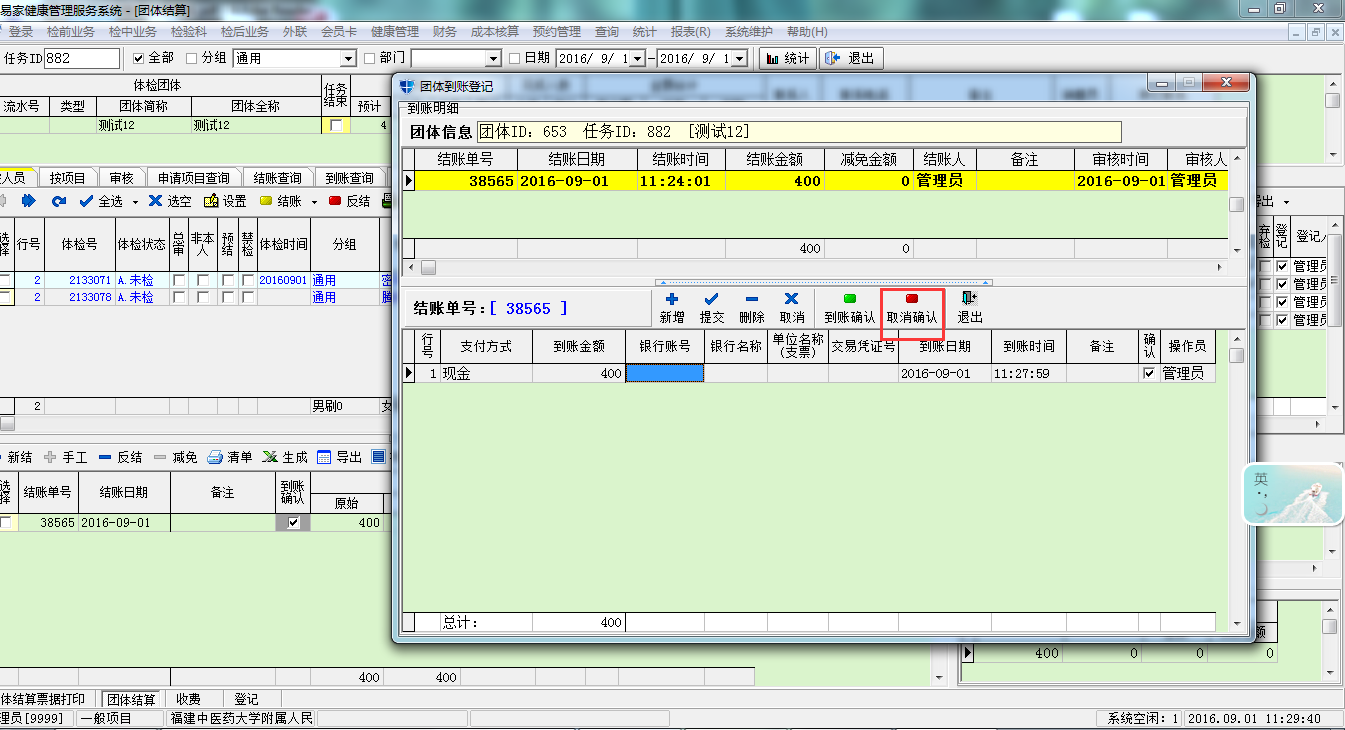Switch to the 到账查询 tab

coord(349,178)
